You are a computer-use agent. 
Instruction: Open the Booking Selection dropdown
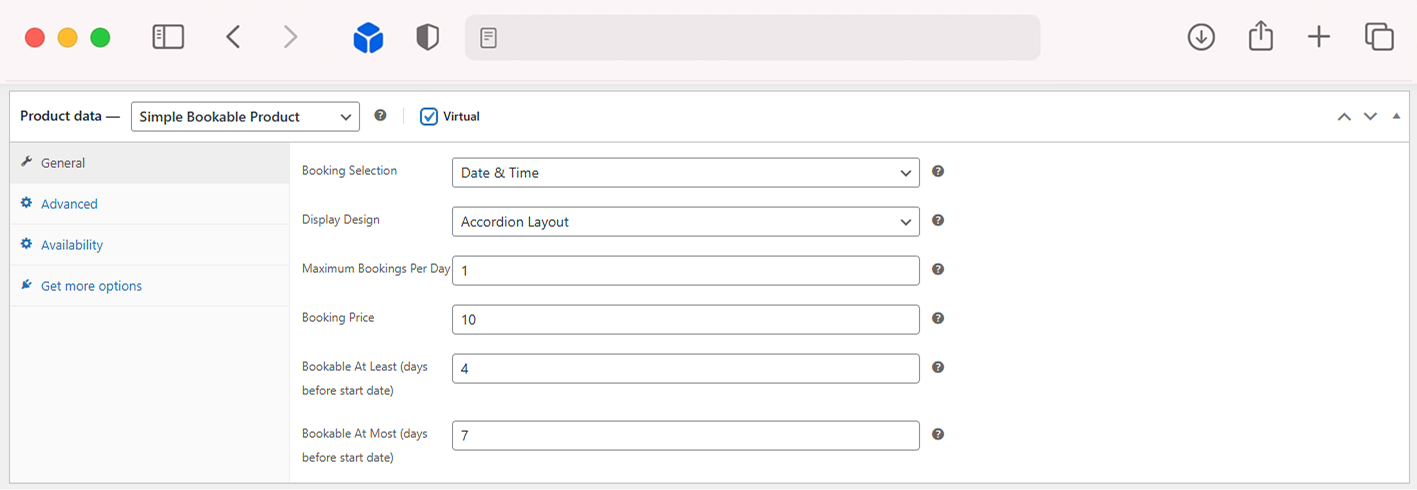(685, 172)
